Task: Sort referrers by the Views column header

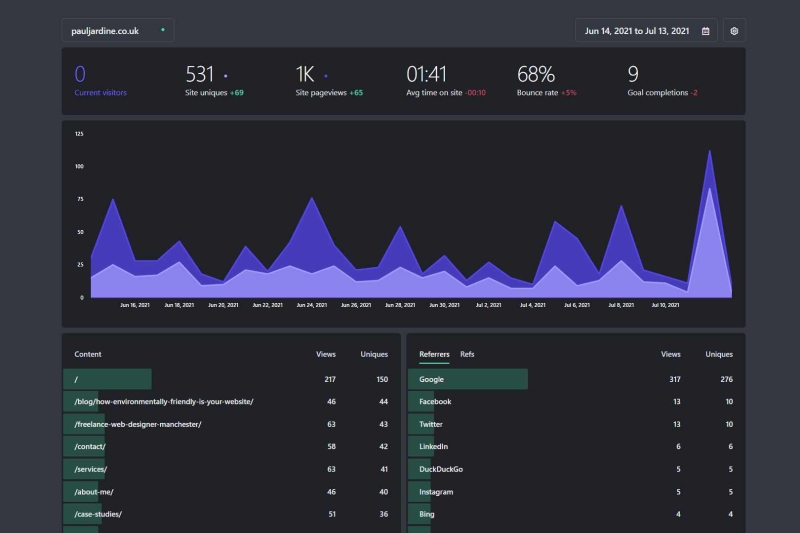Action: (670, 354)
